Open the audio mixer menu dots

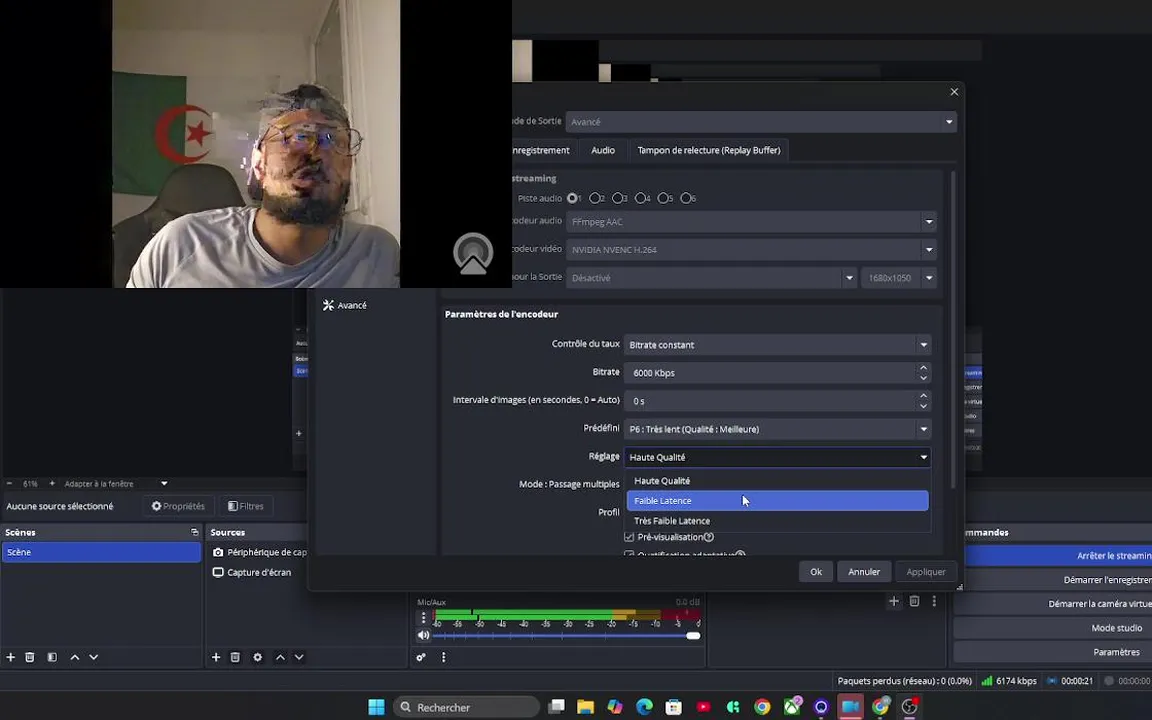point(444,658)
